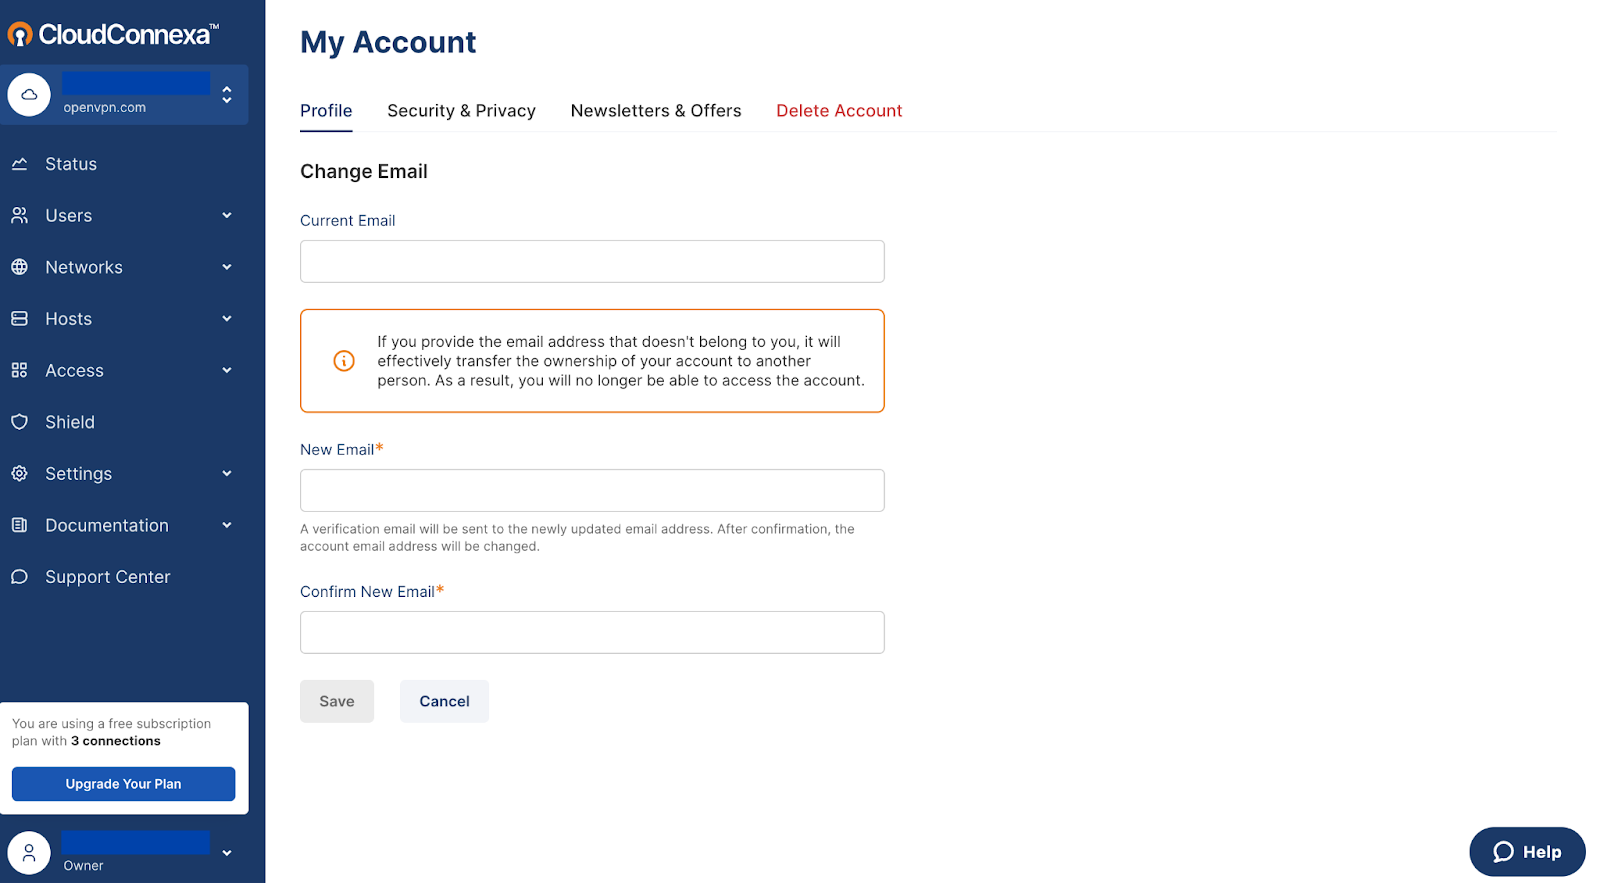
Task: Click the Support Center chat bubble icon
Action: pyautogui.click(x=19, y=577)
